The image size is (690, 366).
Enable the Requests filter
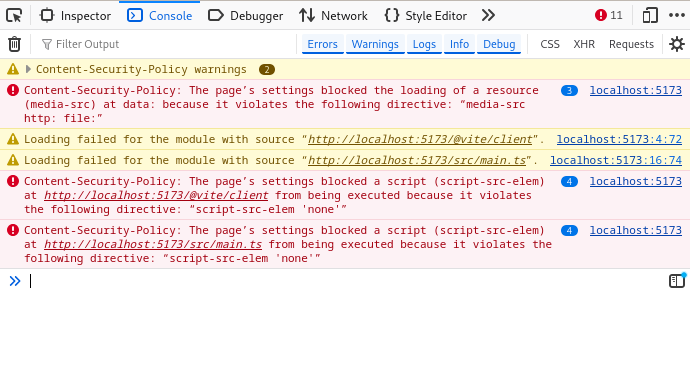(631, 44)
